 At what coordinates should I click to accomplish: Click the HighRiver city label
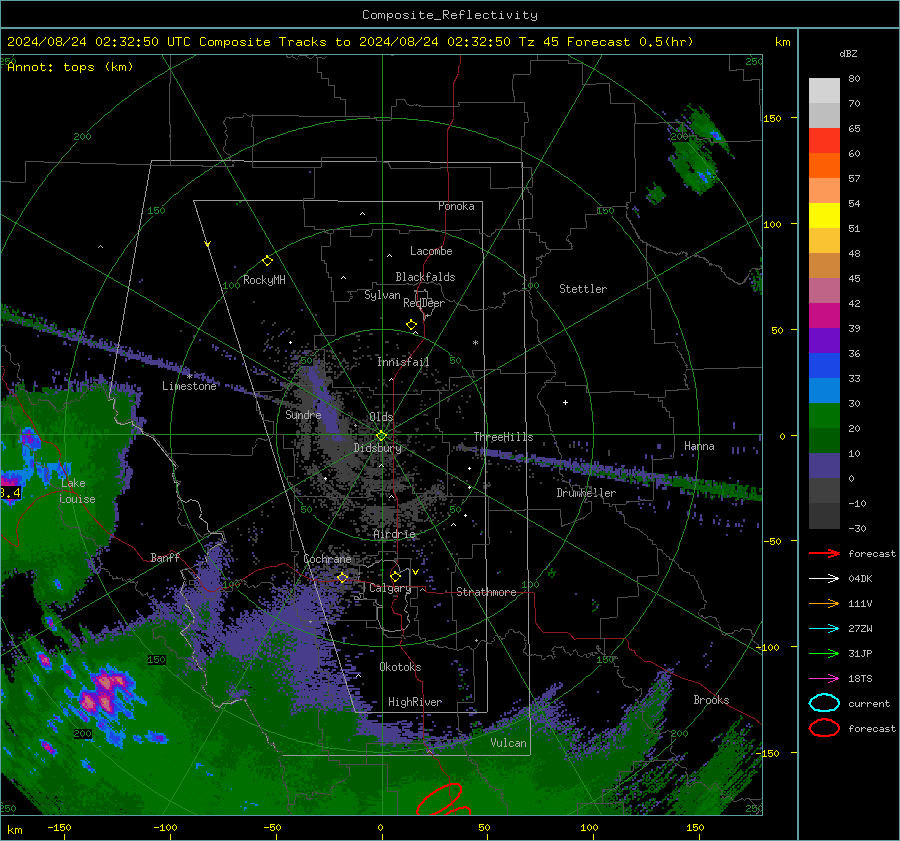pos(415,702)
